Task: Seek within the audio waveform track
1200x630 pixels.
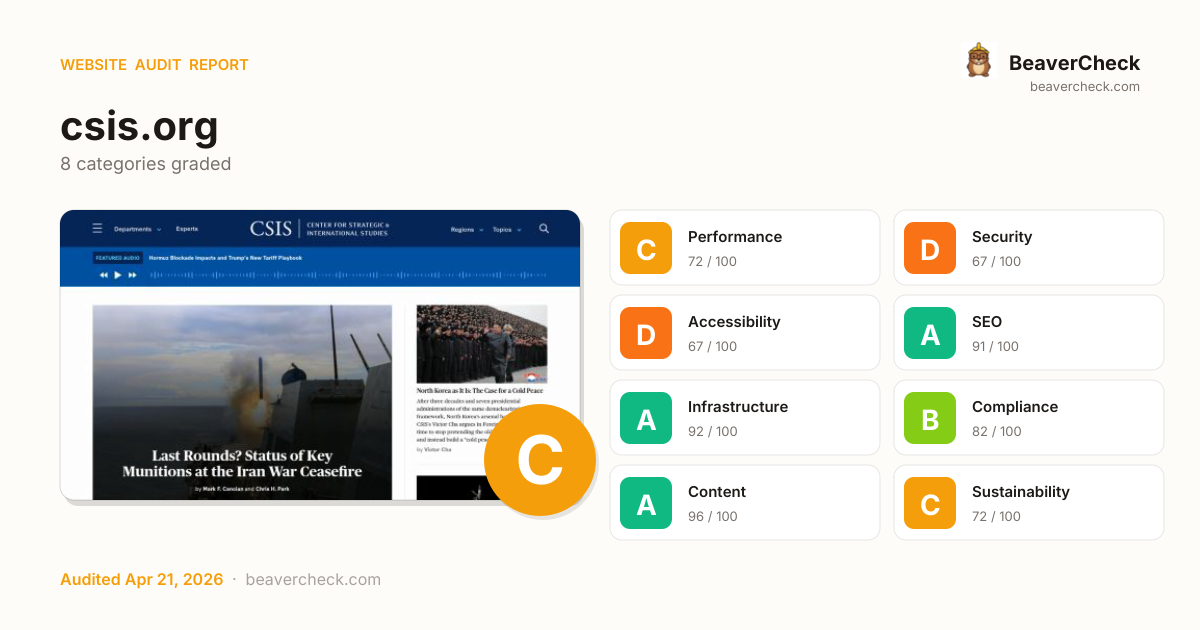Action: click(350, 275)
